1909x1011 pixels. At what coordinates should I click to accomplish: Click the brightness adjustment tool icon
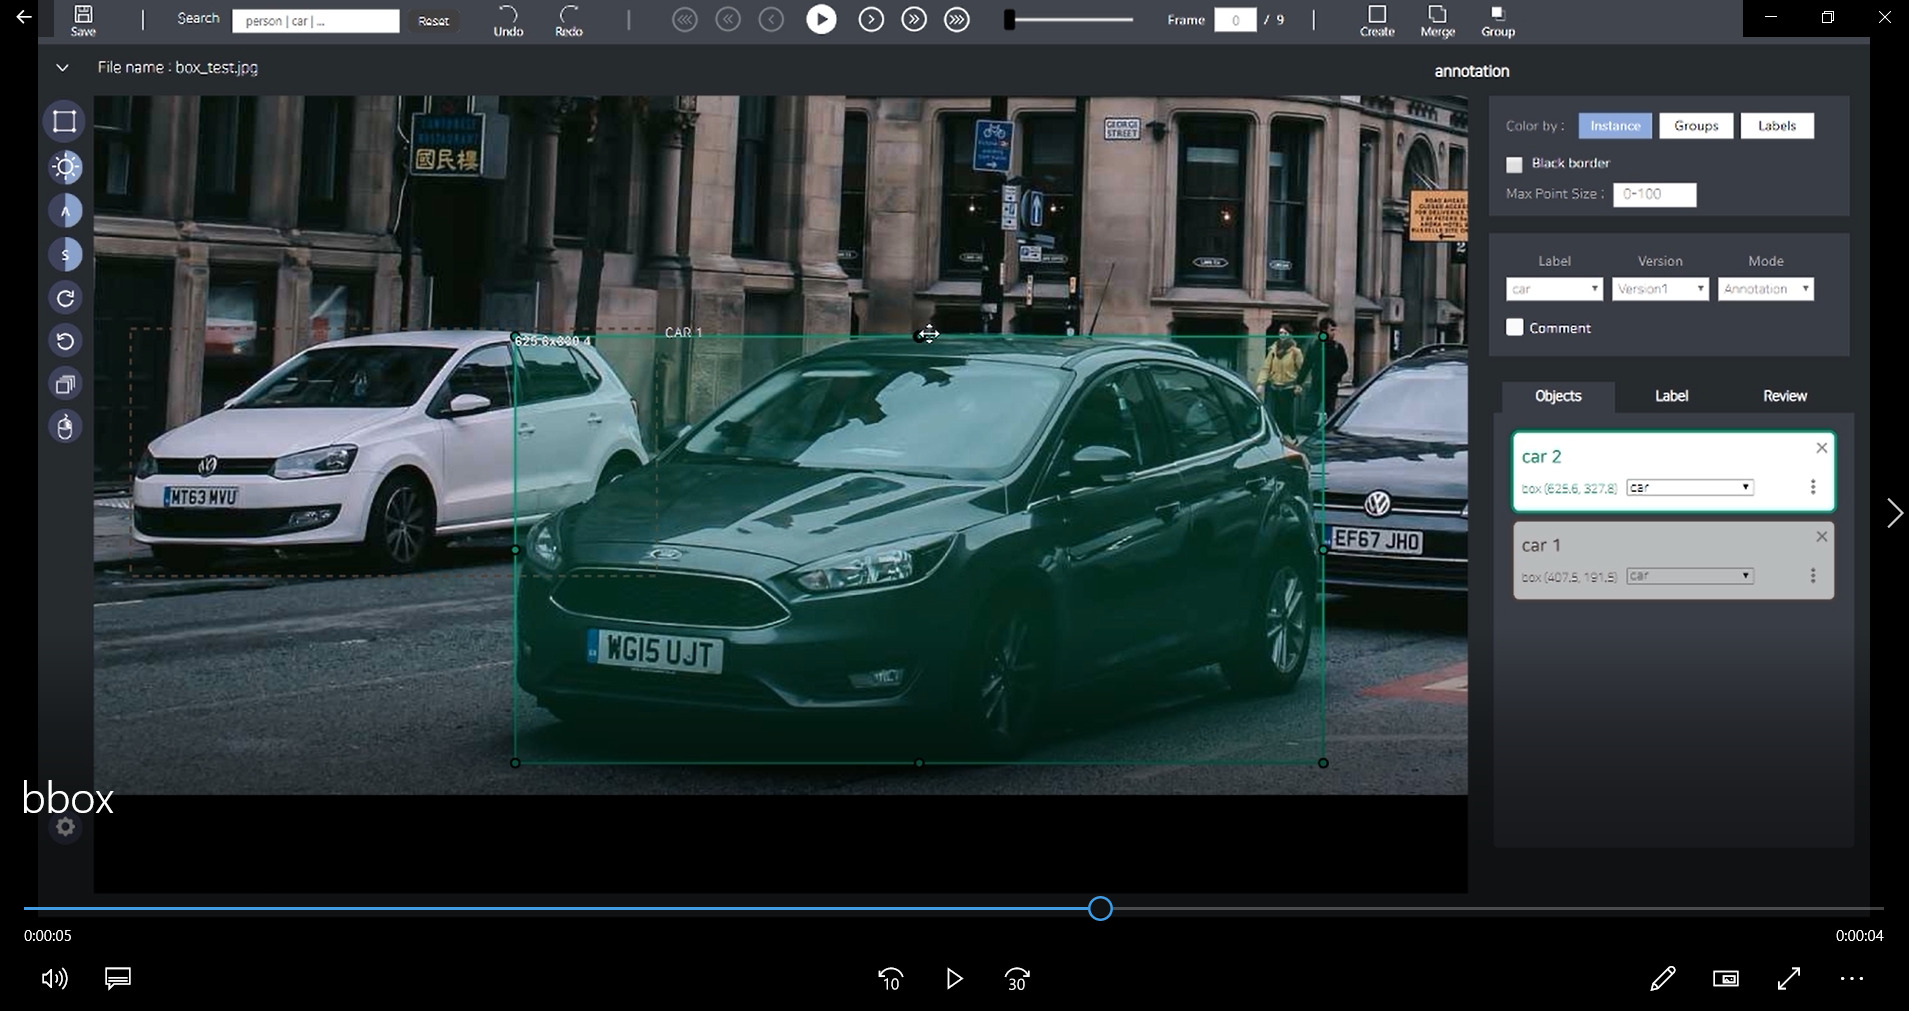click(66, 167)
